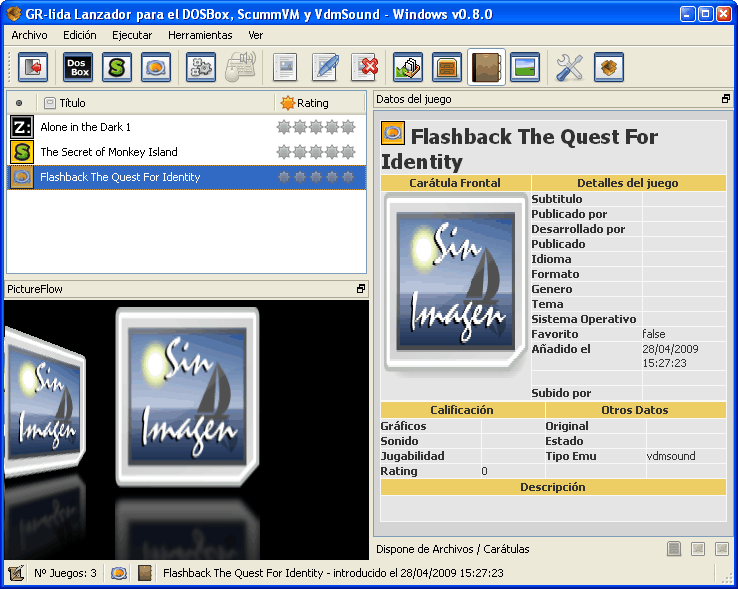Click the orange box about icon
738x589 pixels.
point(609,67)
